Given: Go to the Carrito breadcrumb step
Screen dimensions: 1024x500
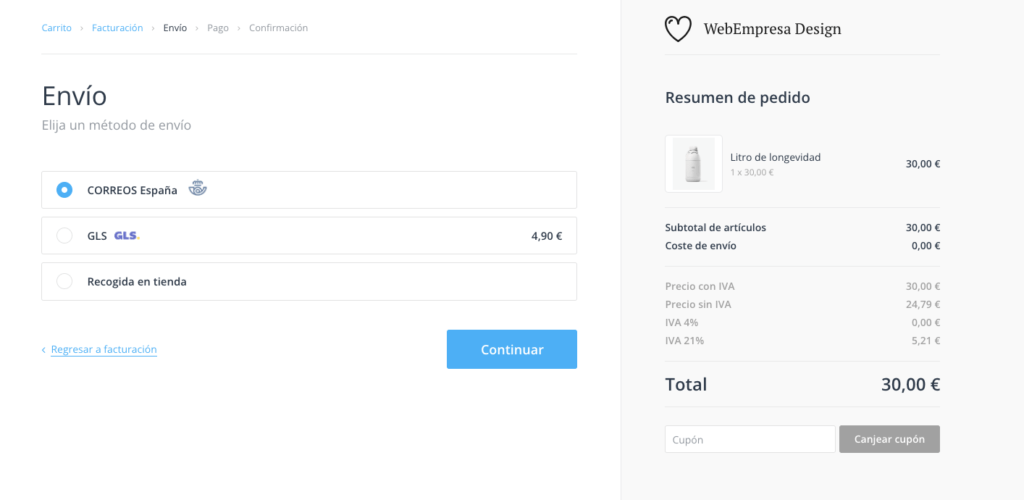Looking at the screenshot, I should (57, 28).
